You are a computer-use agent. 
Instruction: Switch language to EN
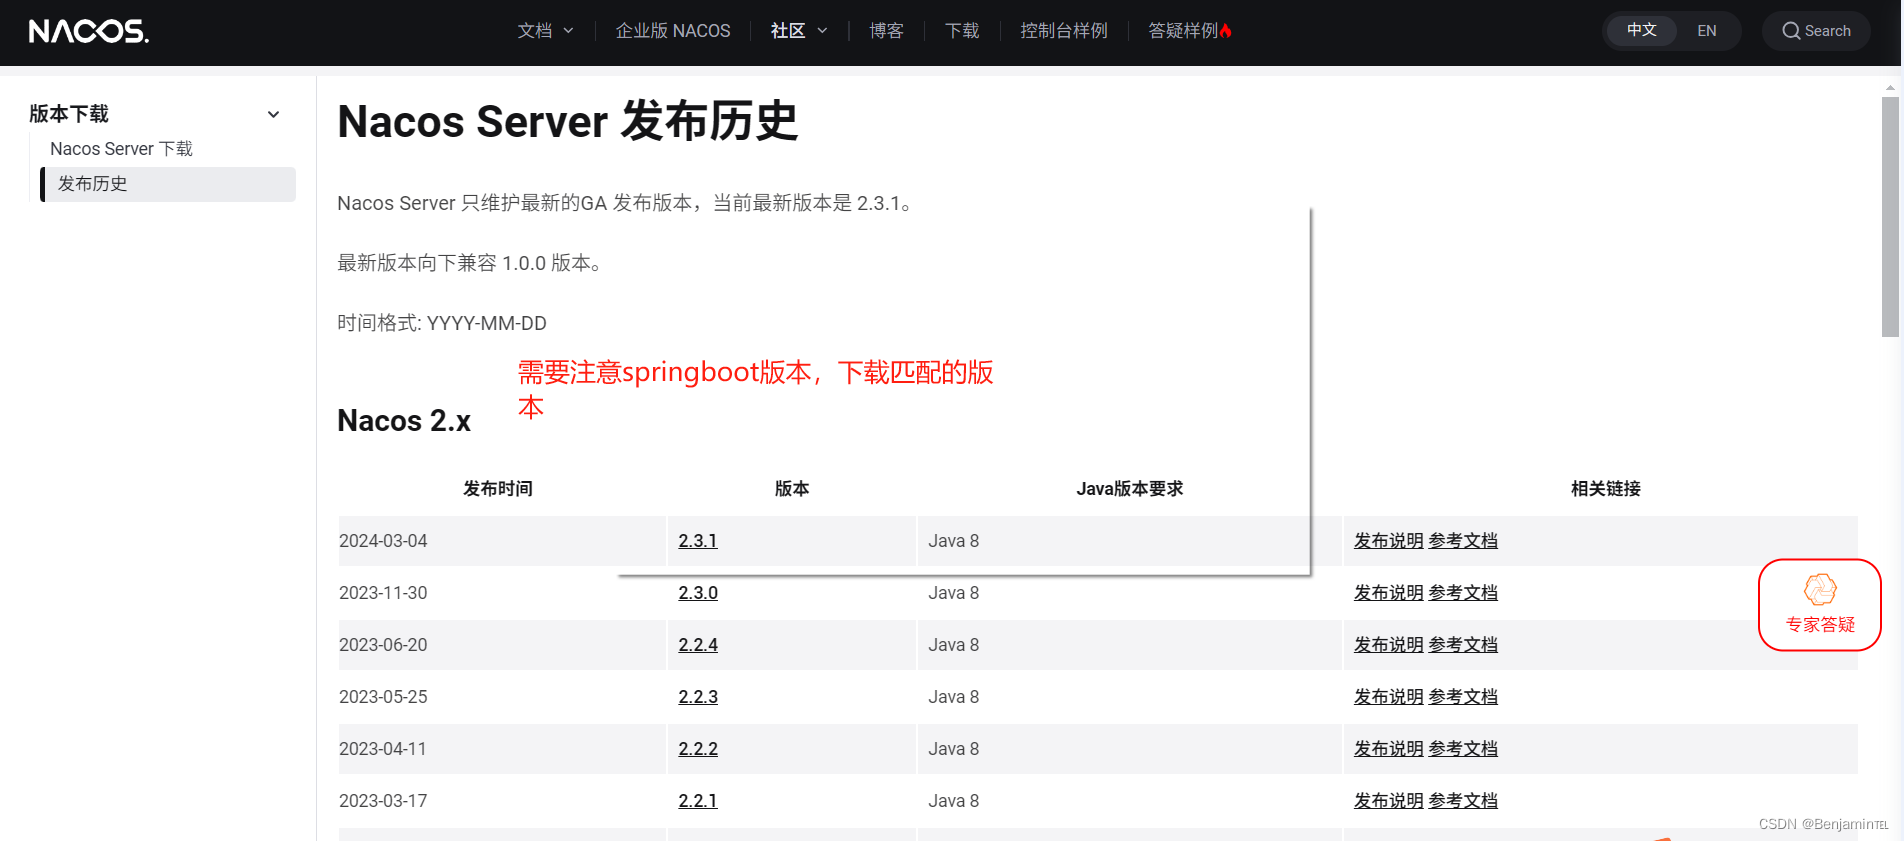coord(1707,31)
